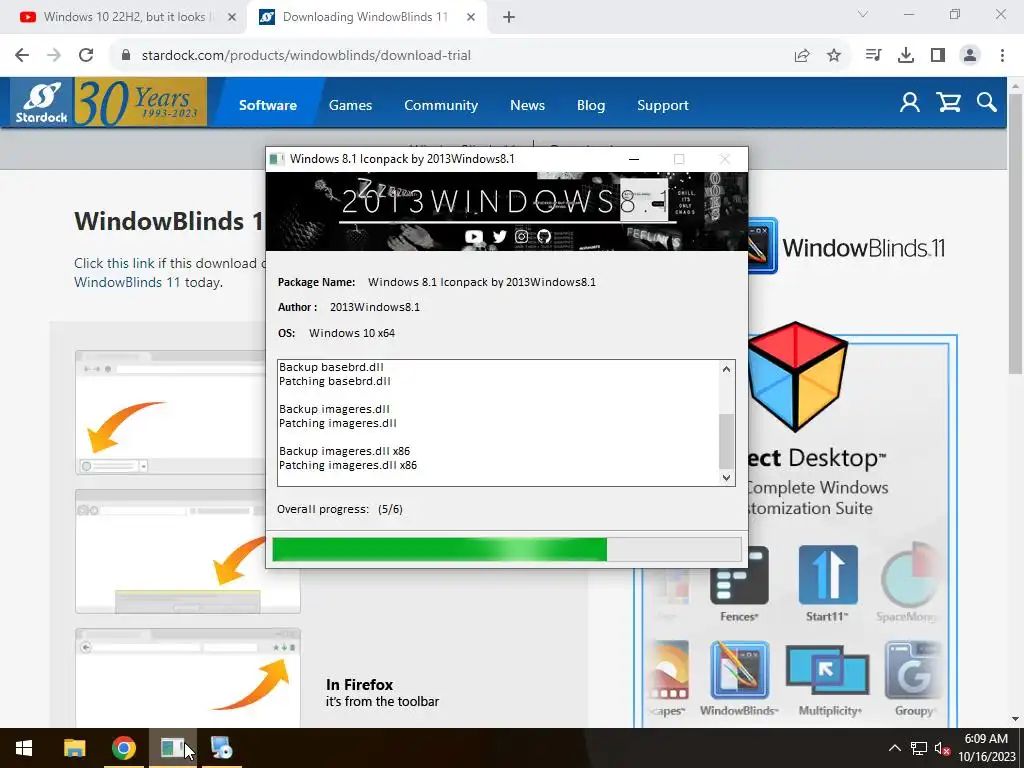Open the muted volume tray icon
Screen dimensions: 1024x768
(x=942, y=748)
